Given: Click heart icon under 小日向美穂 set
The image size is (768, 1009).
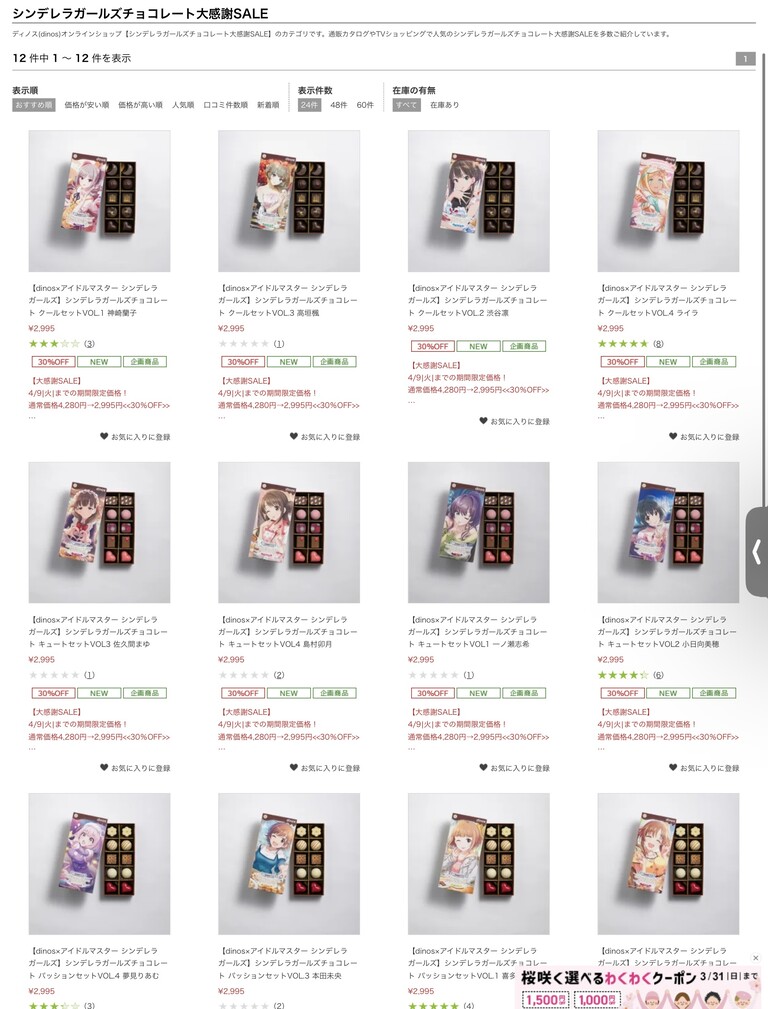Looking at the screenshot, I should 673,767.
